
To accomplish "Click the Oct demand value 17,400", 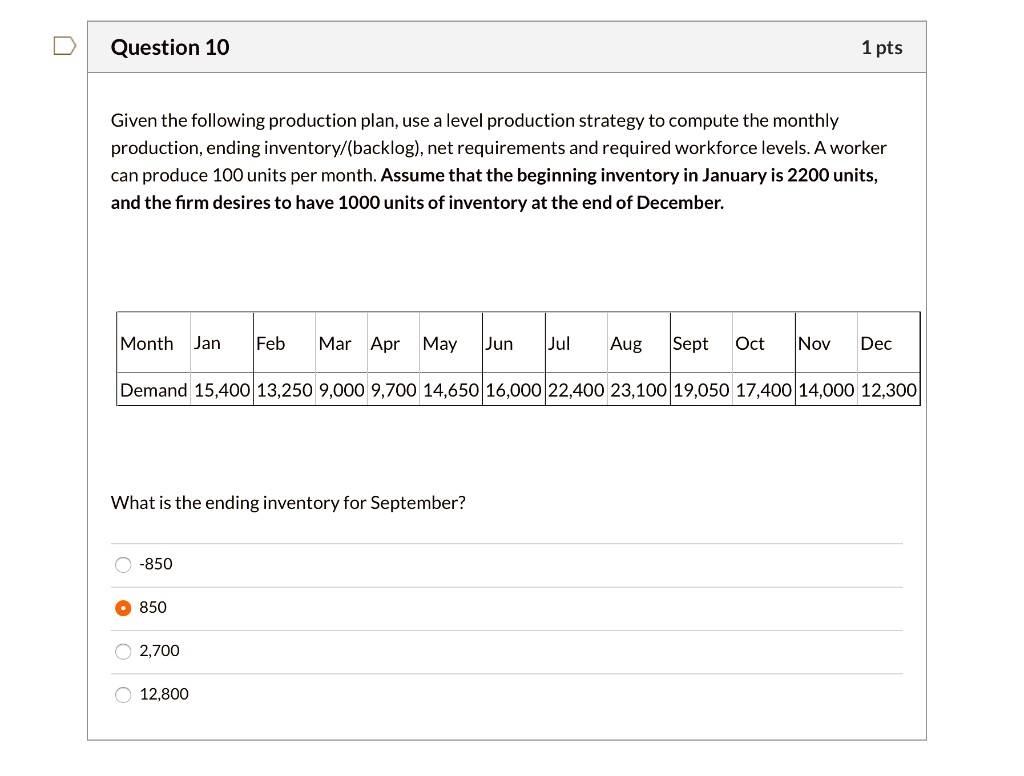I will tap(763, 390).
